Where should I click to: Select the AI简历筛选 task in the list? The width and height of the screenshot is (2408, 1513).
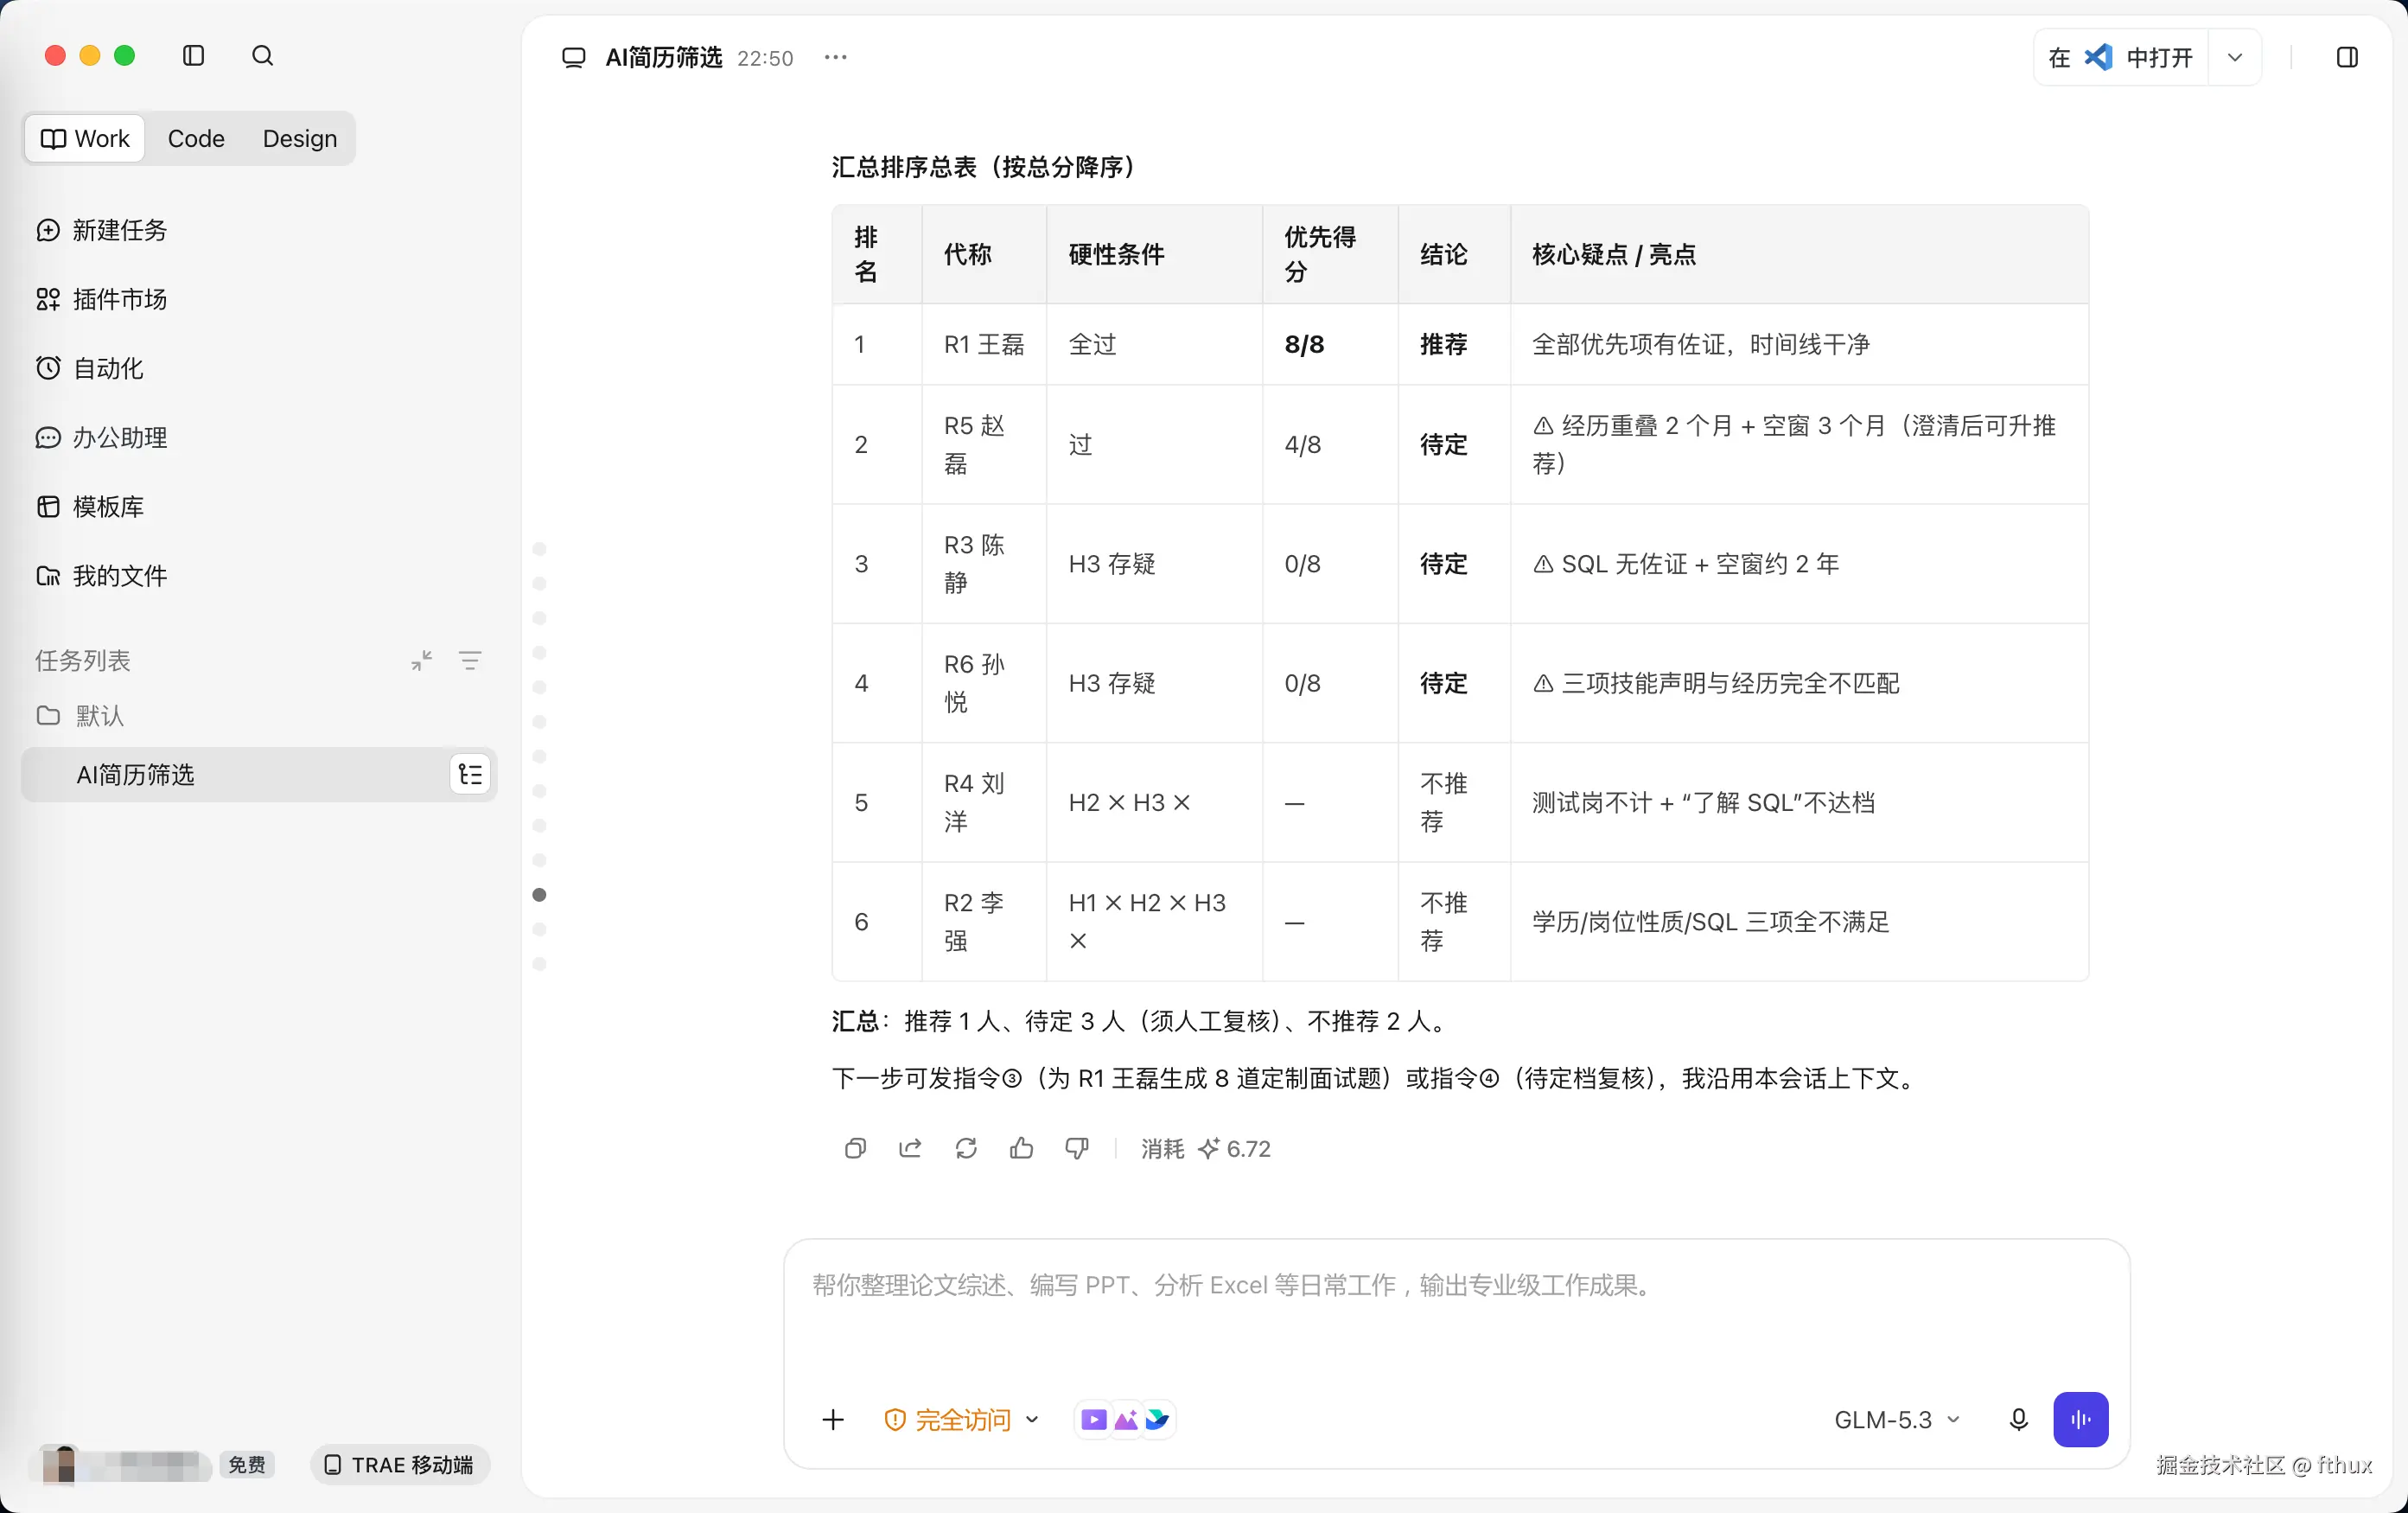pos(259,774)
